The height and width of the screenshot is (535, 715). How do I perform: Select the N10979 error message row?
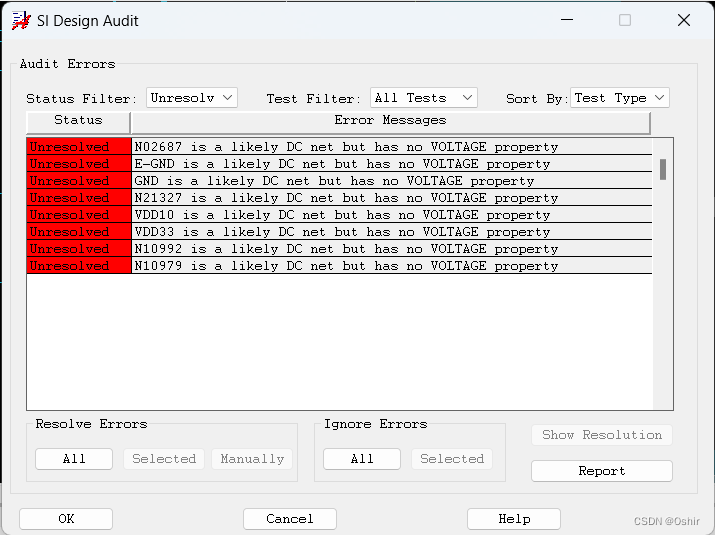click(x=346, y=266)
